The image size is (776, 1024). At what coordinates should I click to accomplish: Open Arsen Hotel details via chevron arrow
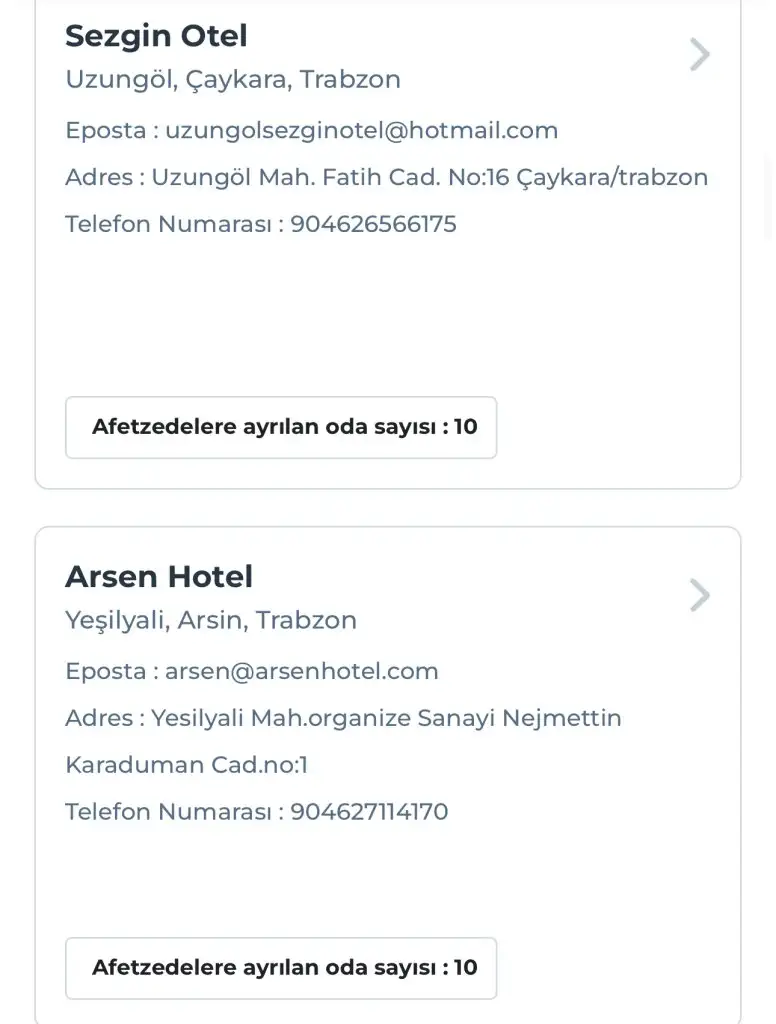[699, 596]
